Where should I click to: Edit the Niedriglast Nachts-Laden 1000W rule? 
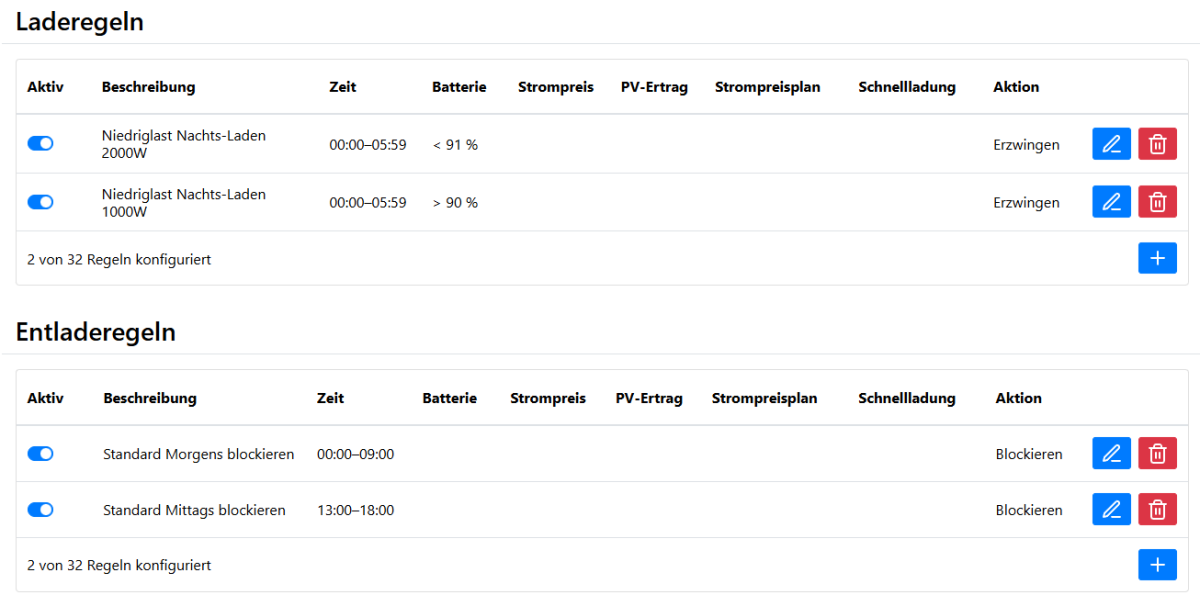[1111, 202]
